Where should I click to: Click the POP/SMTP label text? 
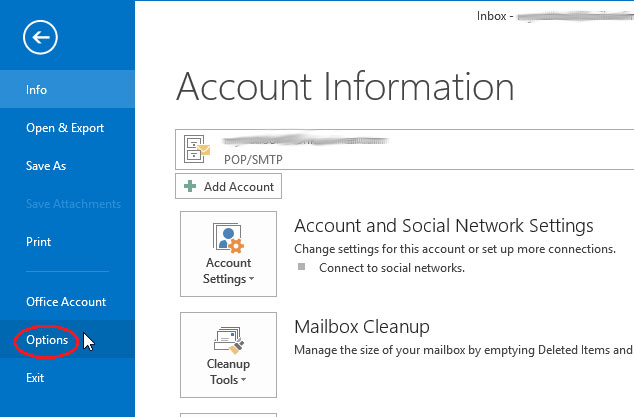point(254,160)
